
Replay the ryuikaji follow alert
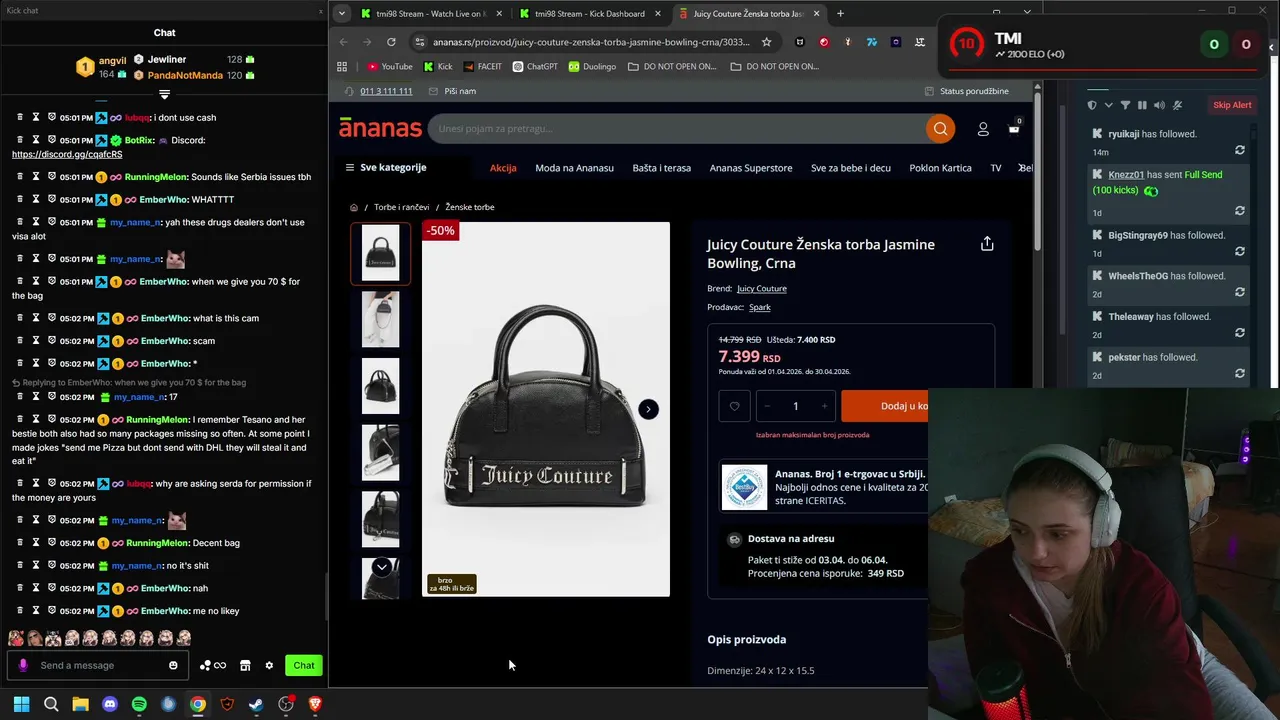pyautogui.click(x=1239, y=150)
